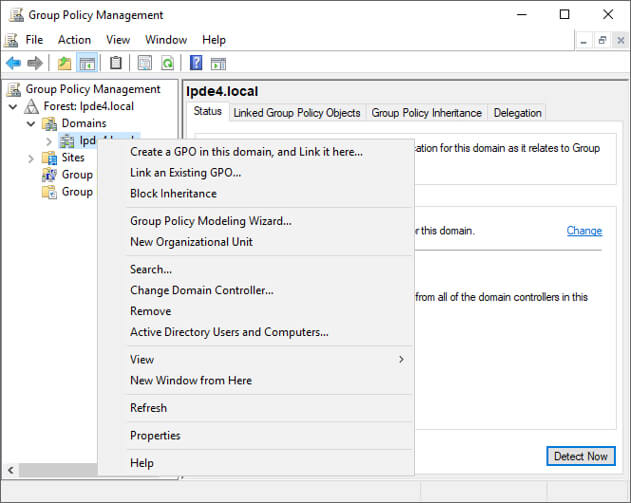
Task: Click the tree pane scroll left arrow
Action: [x=11, y=470]
